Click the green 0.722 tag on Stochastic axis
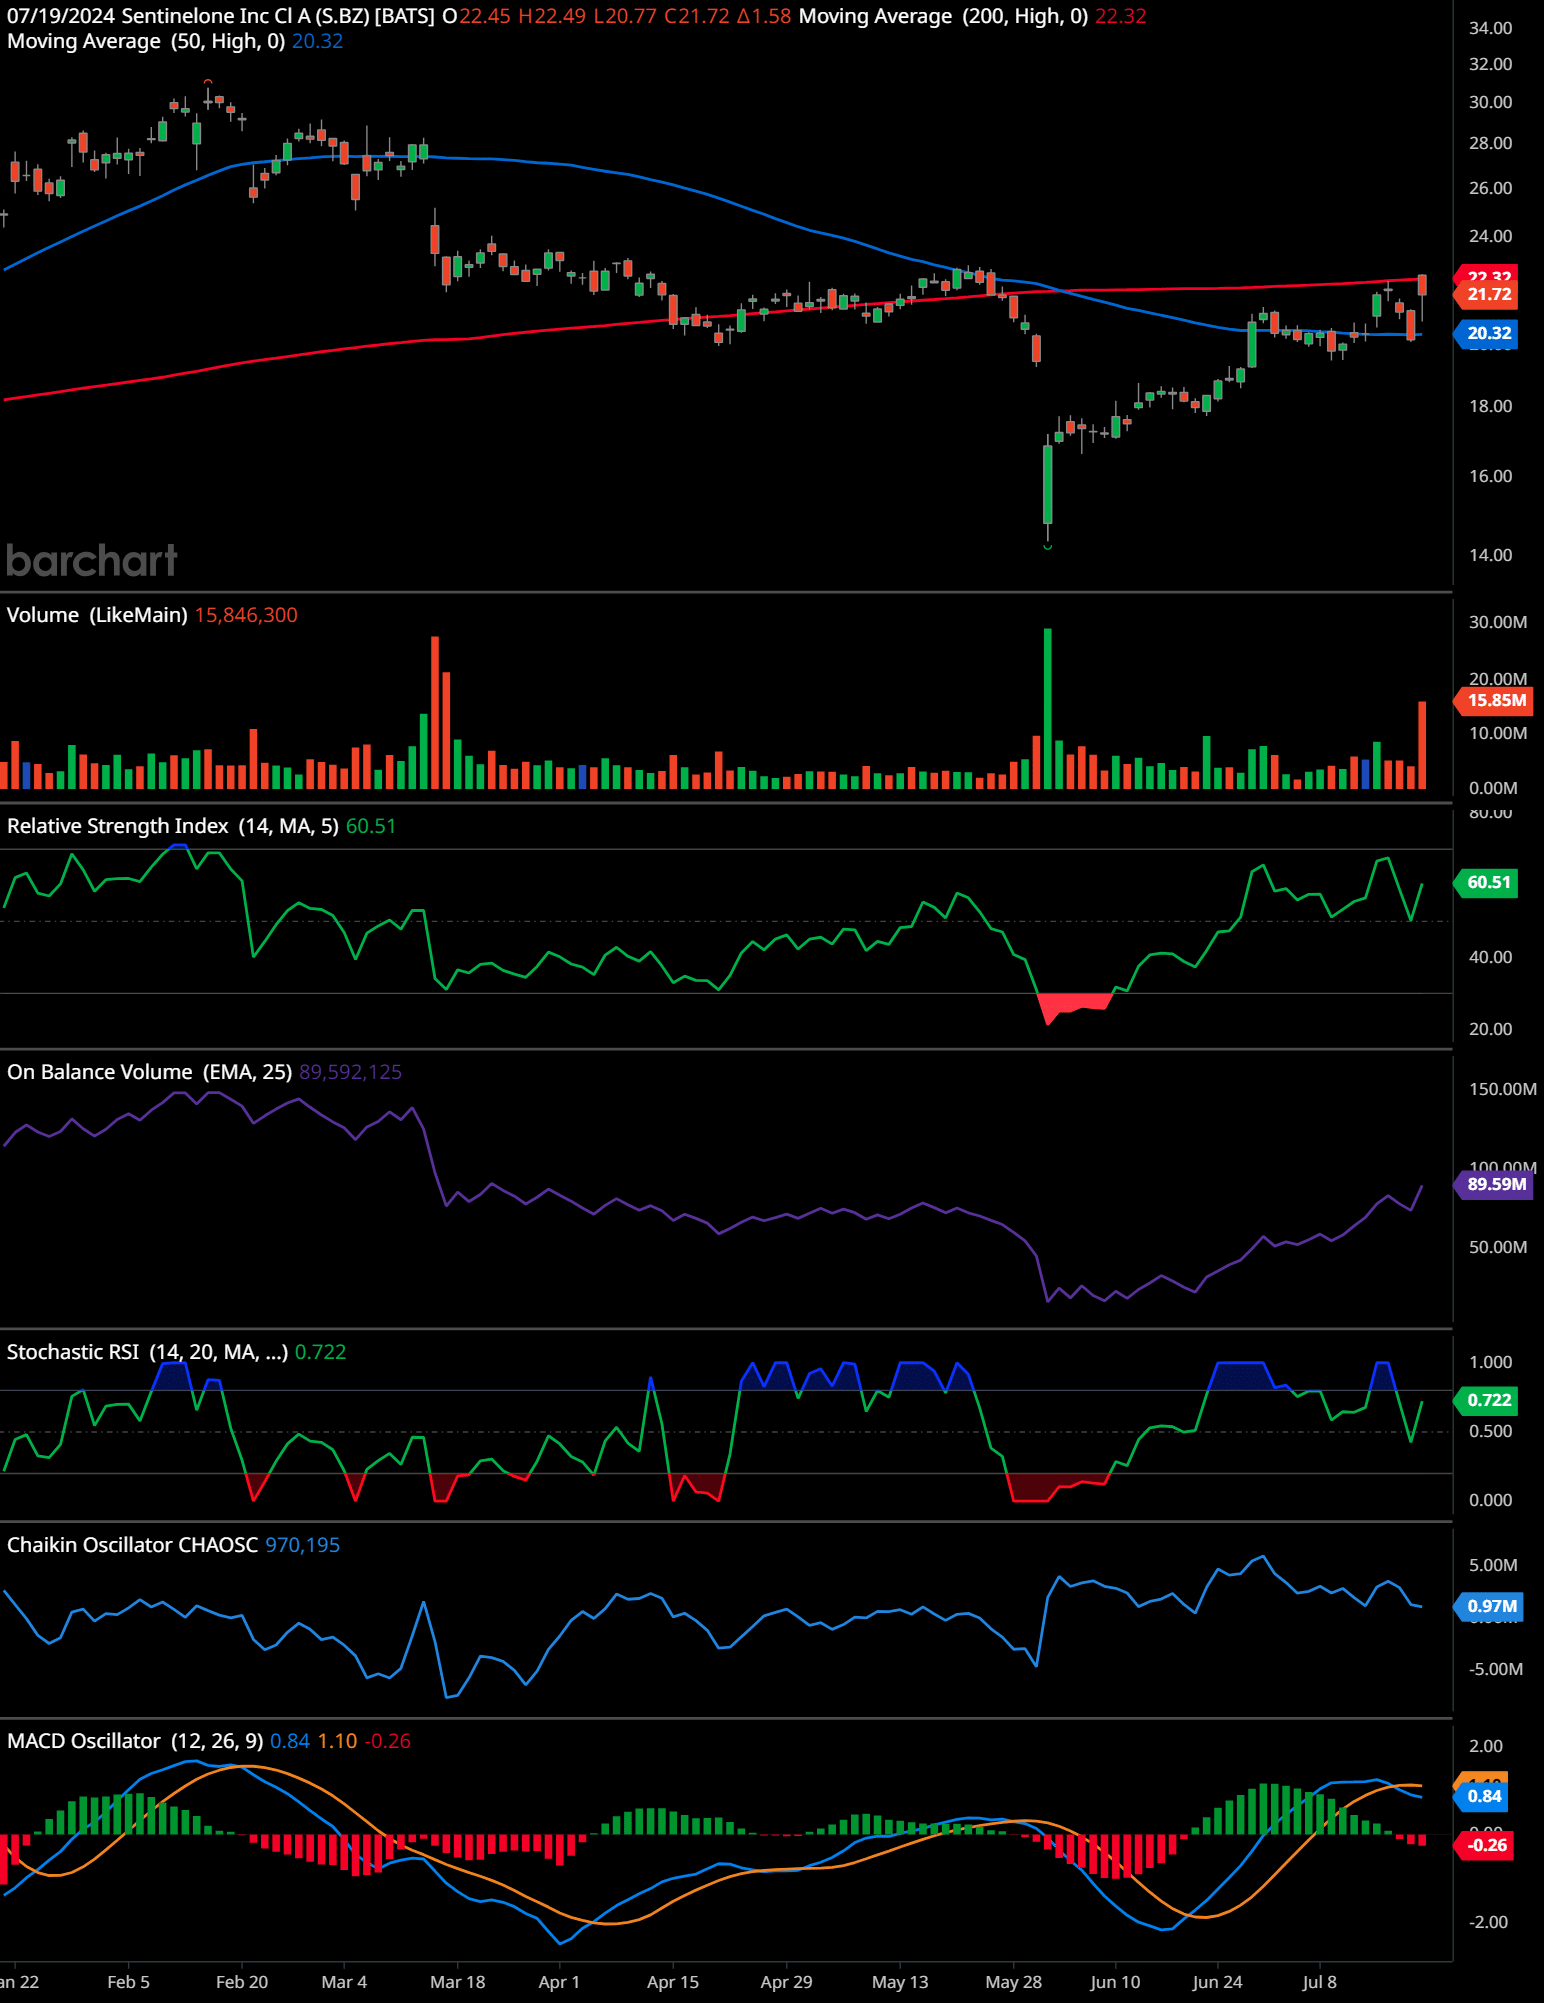This screenshot has width=1544, height=2003. [1488, 1400]
